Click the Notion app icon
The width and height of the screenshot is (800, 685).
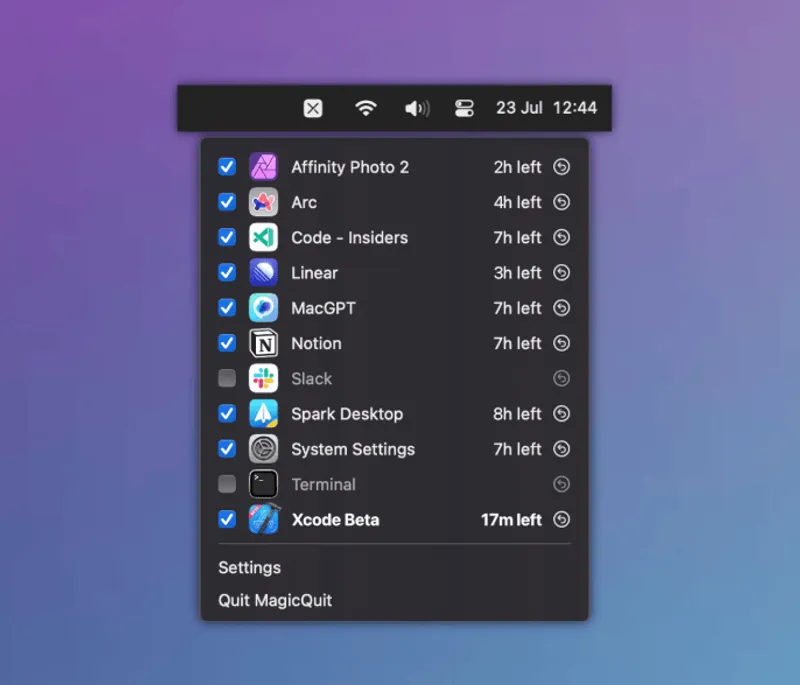[x=263, y=343]
